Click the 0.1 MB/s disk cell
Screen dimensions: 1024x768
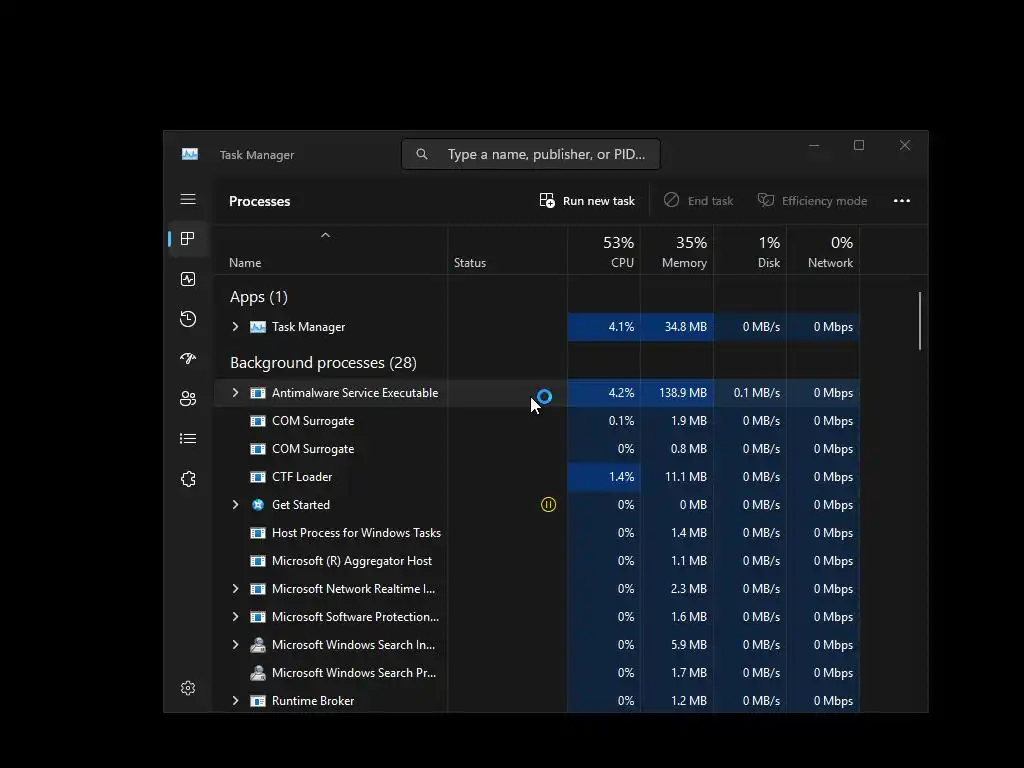coord(750,393)
